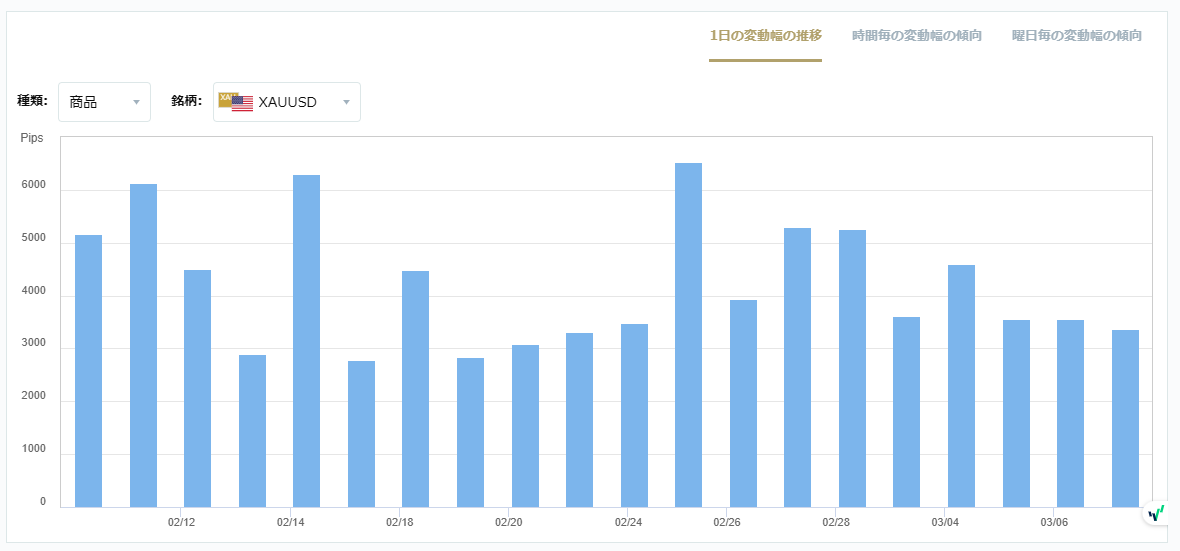Click the 02/12 date axis label
Viewport: 1180px width, 551px height.
tap(181, 522)
